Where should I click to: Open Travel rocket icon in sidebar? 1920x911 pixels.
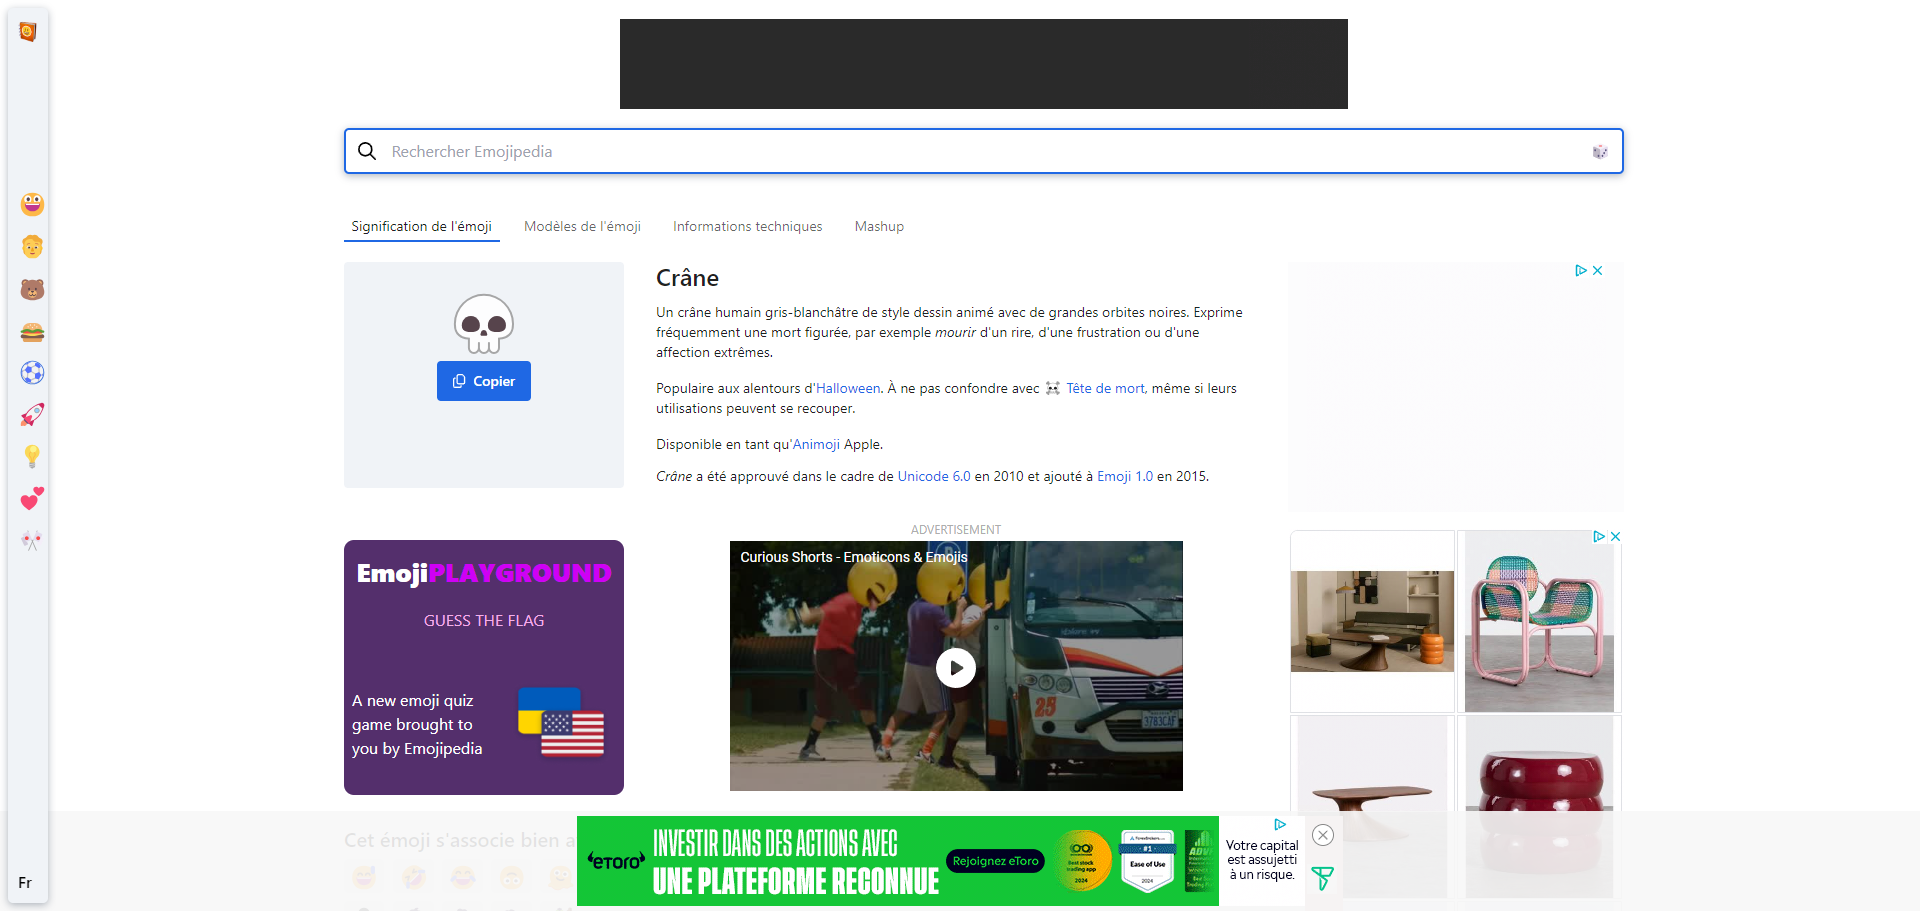[x=32, y=415]
